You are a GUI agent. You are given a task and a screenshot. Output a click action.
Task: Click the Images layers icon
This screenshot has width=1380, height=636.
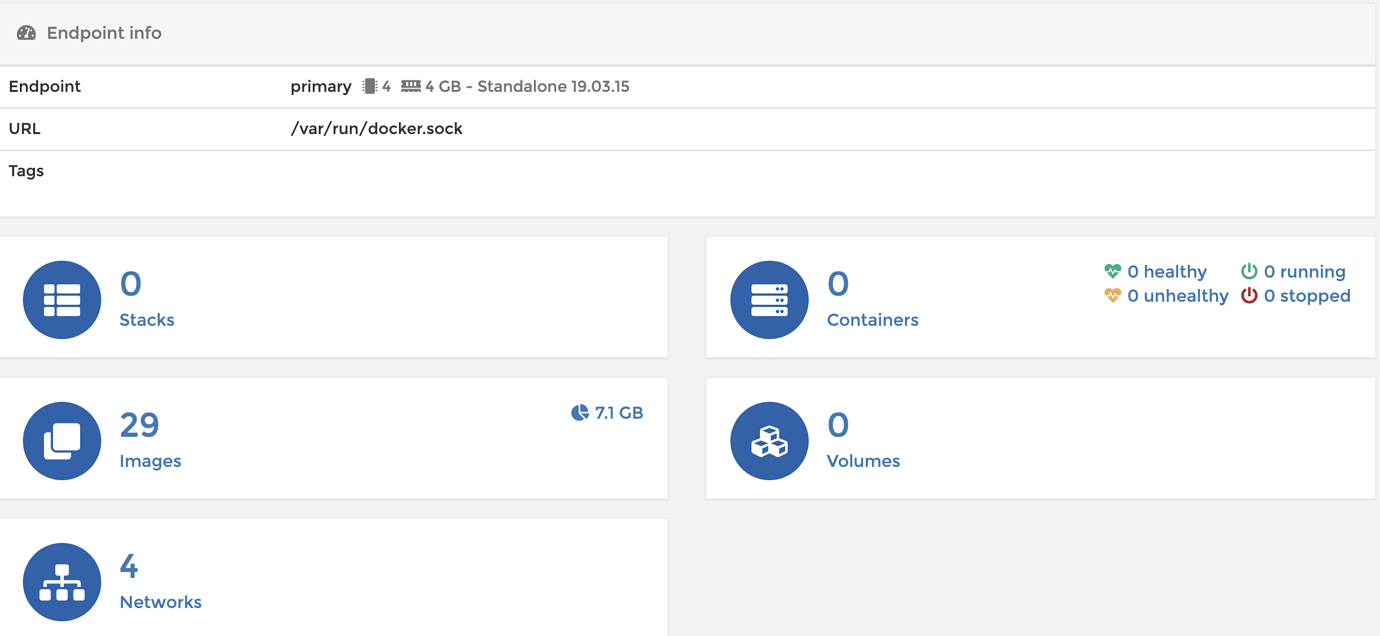62,440
